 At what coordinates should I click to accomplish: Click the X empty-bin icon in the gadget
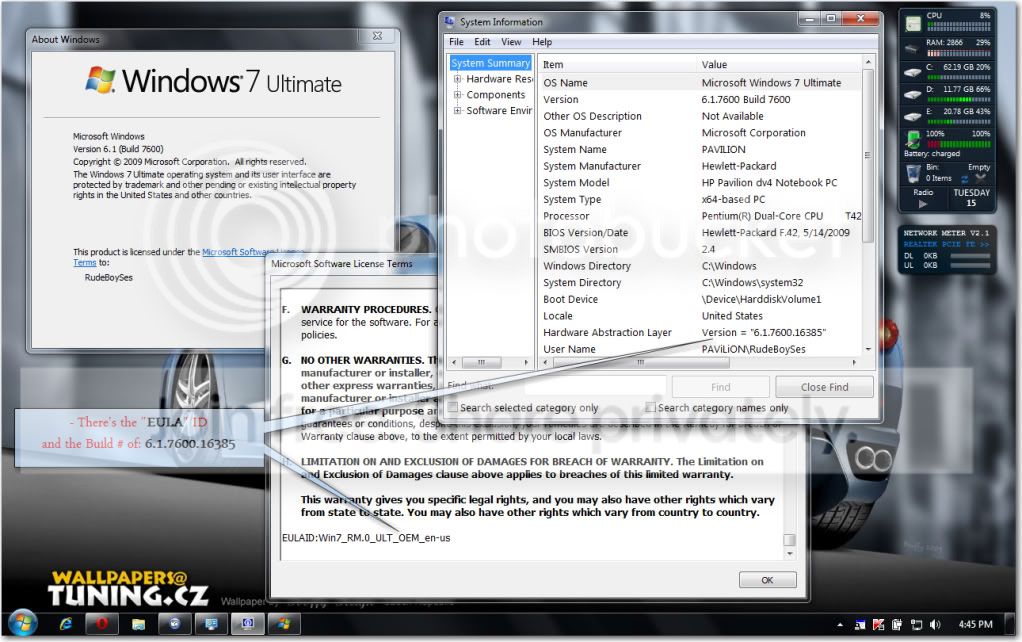point(980,178)
